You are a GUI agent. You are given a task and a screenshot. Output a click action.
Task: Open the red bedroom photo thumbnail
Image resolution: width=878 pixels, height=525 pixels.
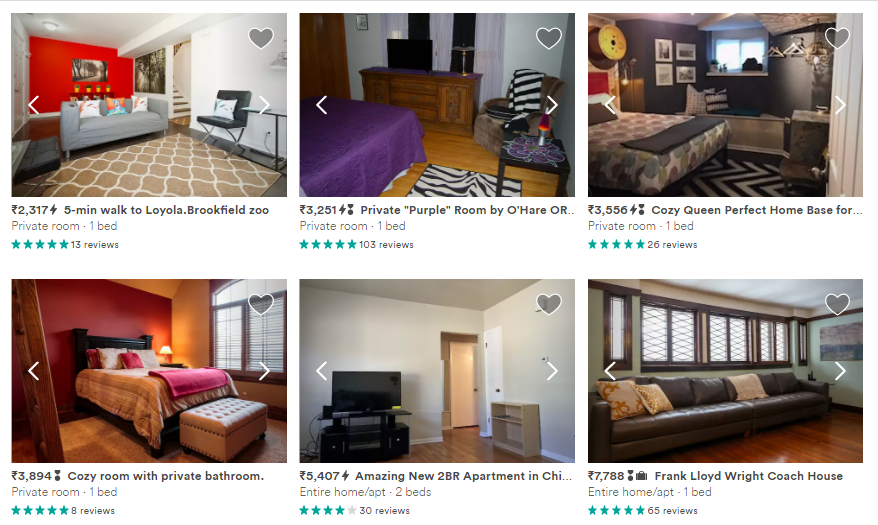click(149, 371)
